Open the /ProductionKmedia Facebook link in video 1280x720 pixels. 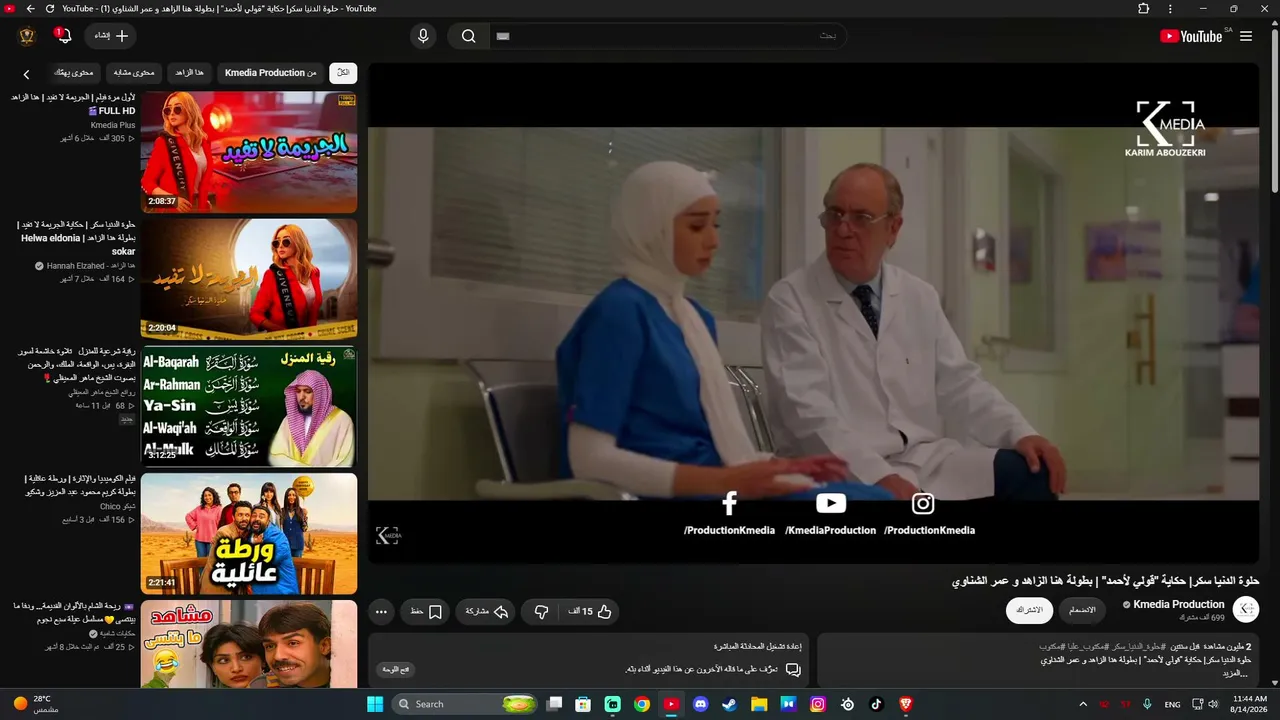pyautogui.click(x=729, y=513)
